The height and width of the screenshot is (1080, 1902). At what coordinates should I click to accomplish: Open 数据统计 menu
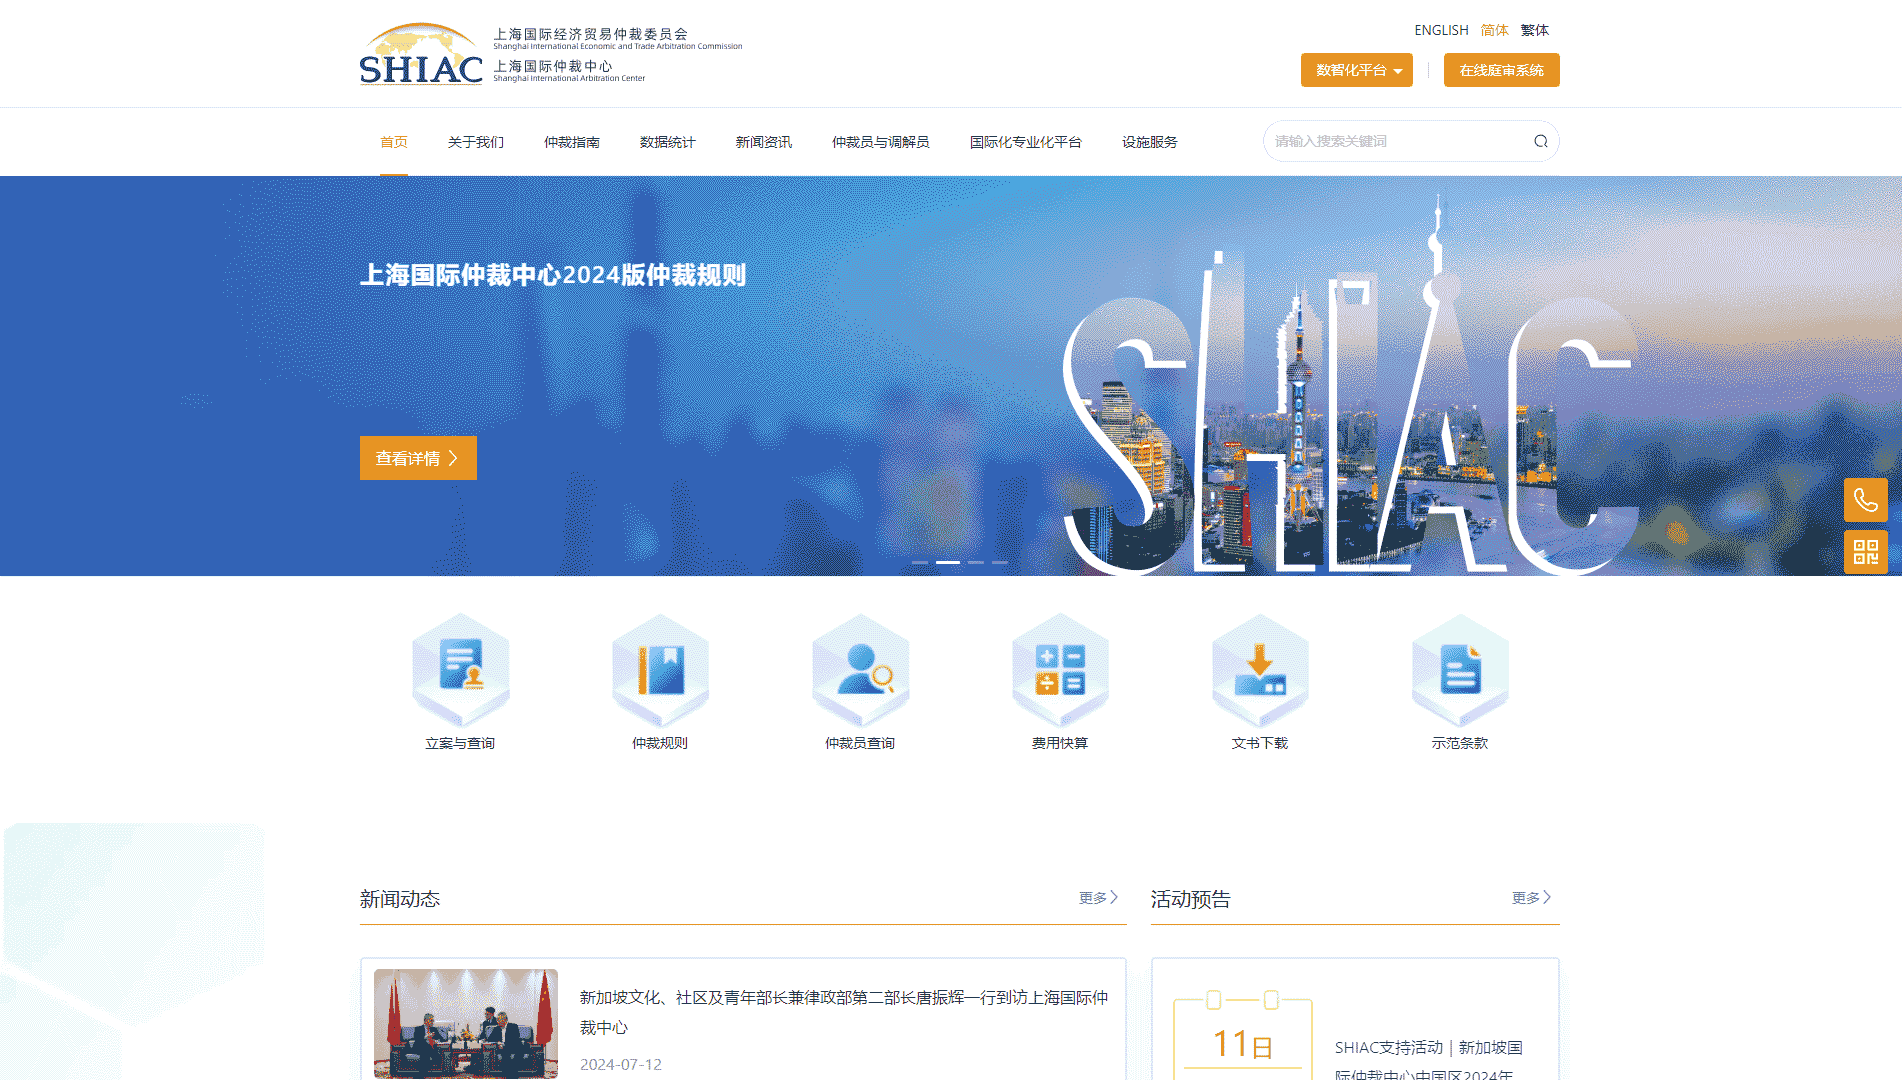tap(668, 142)
